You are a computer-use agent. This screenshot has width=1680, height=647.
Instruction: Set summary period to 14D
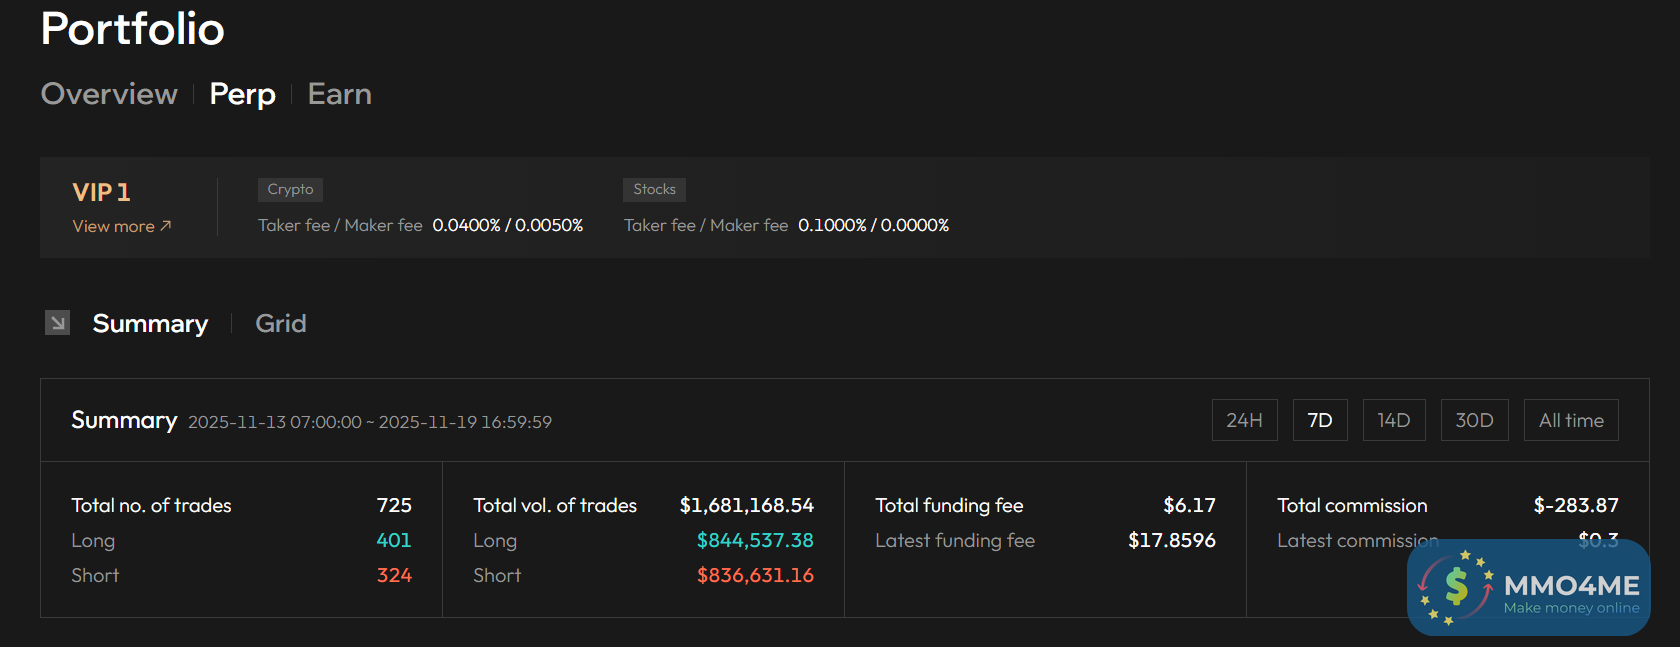pos(1393,420)
